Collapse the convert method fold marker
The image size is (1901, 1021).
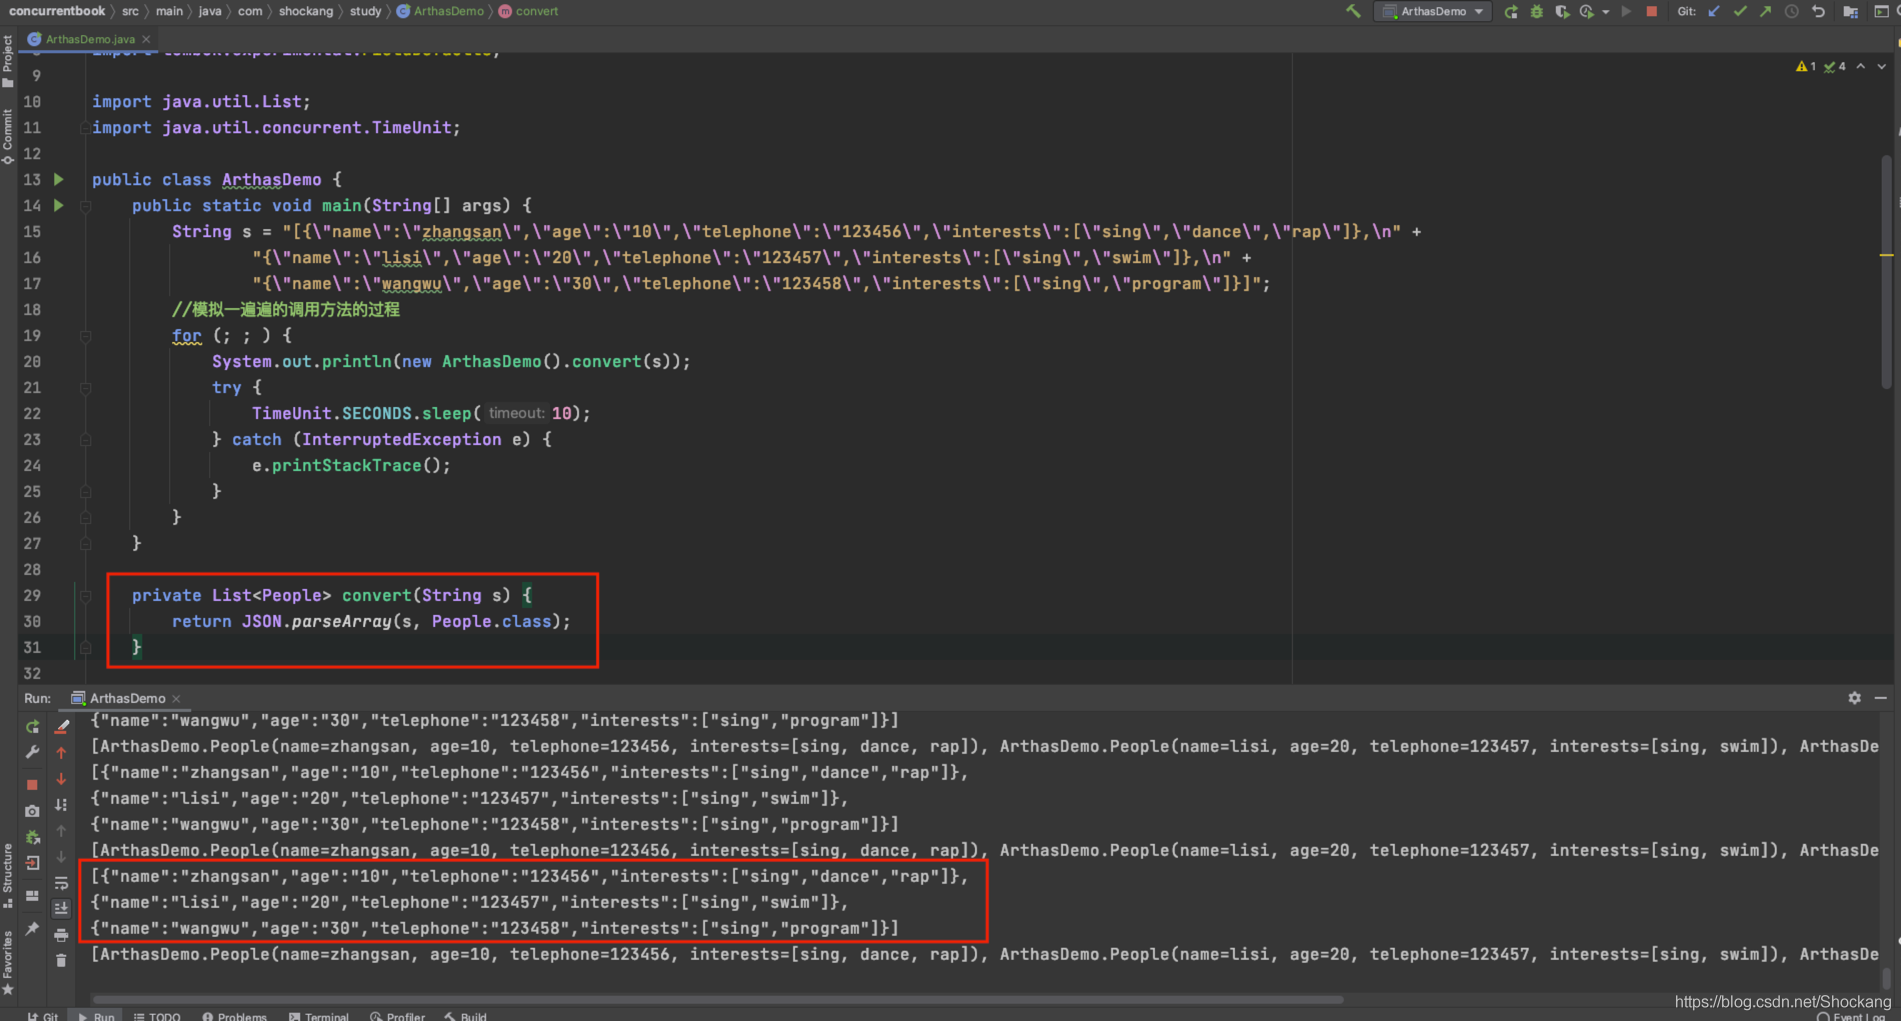pos(86,596)
